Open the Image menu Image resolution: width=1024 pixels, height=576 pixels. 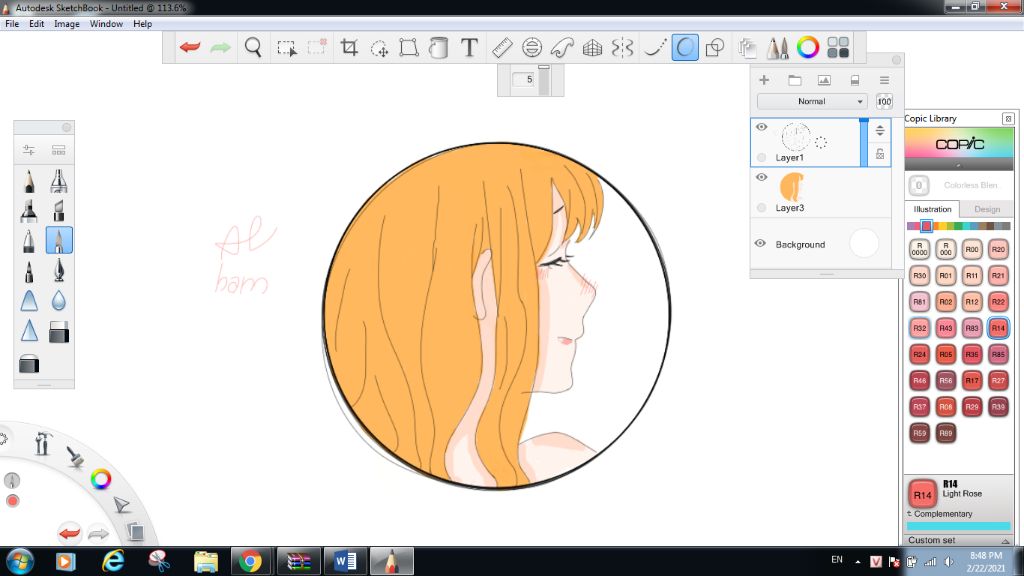67,24
